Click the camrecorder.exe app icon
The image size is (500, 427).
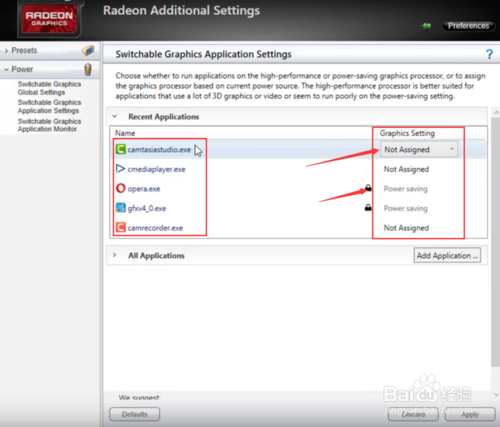click(x=121, y=228)
